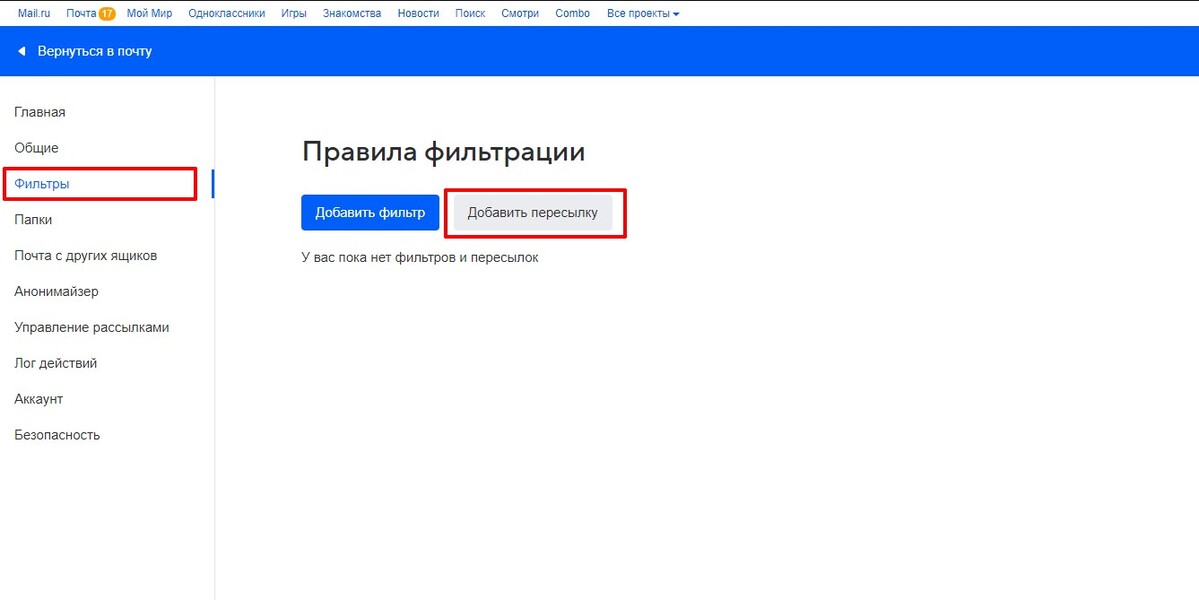The height and width of the screenshot is (600, 1199).
Task: Open Почта with the 17 badge
Action: point(90,14)
